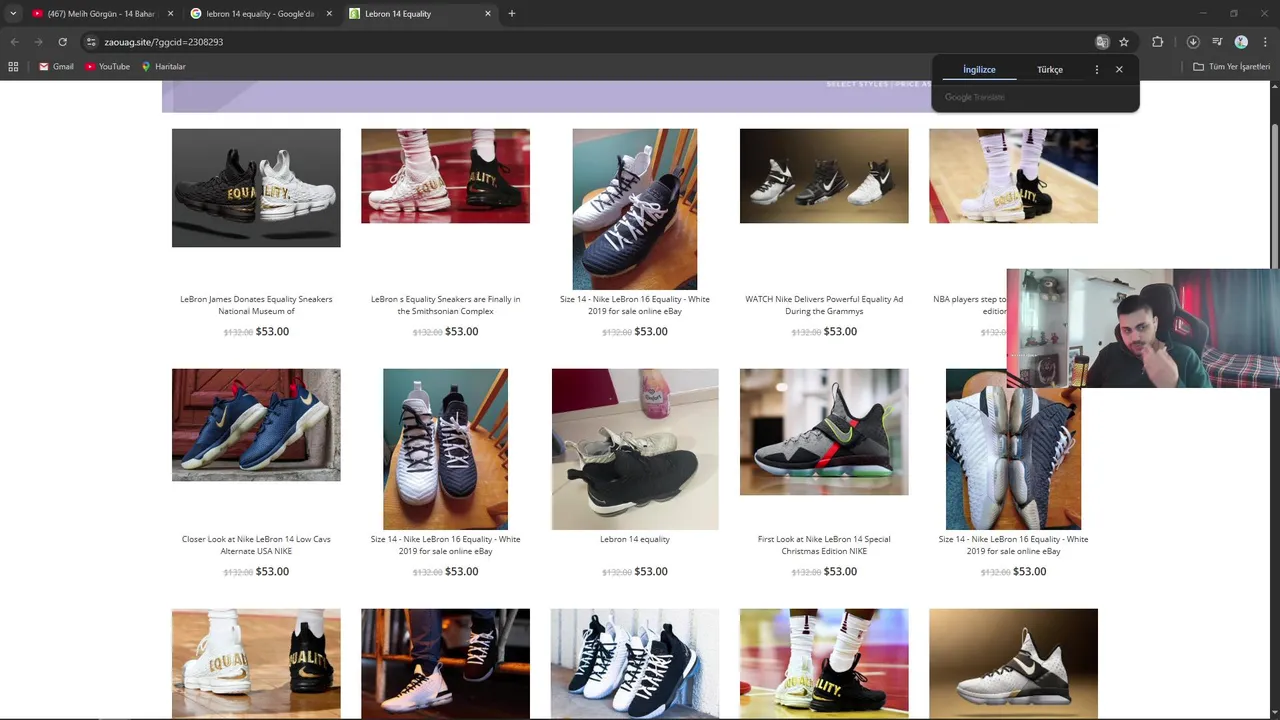Open Smithsonian Complex sneakers product image
Screen dimensions: 1280x720
pyautogui.click(x=445, y=176)
